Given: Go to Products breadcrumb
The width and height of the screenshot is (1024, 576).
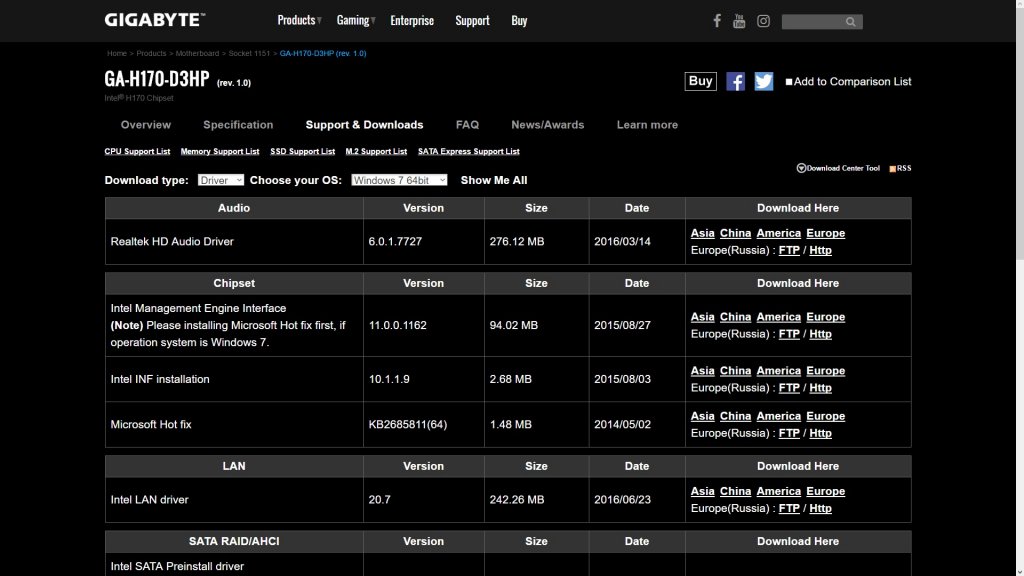Looking at the screenshot, I should pos(152,54).
